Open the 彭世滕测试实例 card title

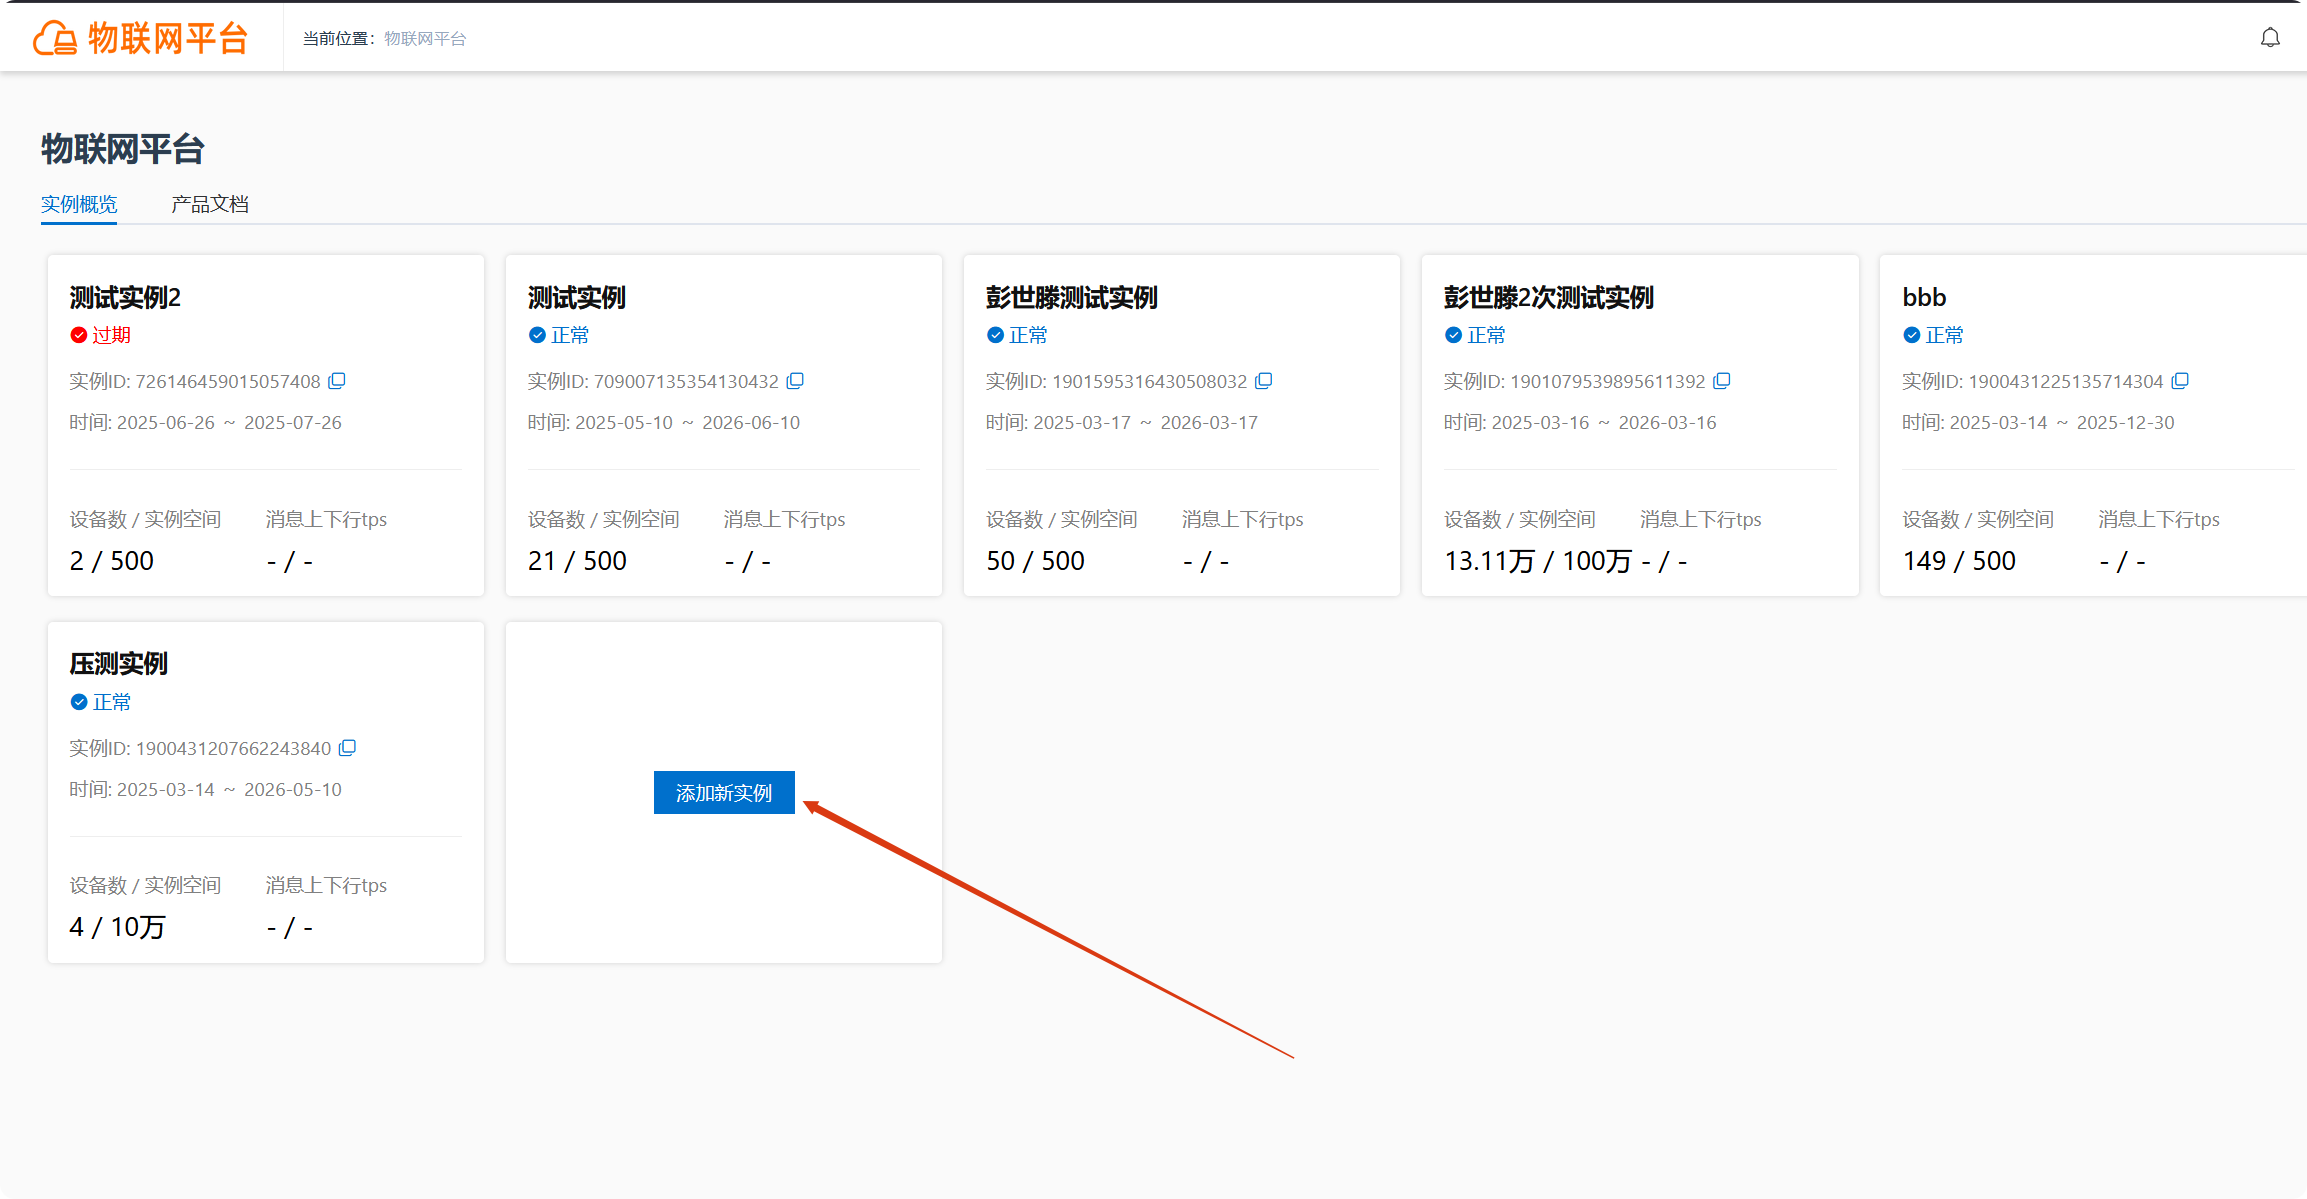[1072, 297]
